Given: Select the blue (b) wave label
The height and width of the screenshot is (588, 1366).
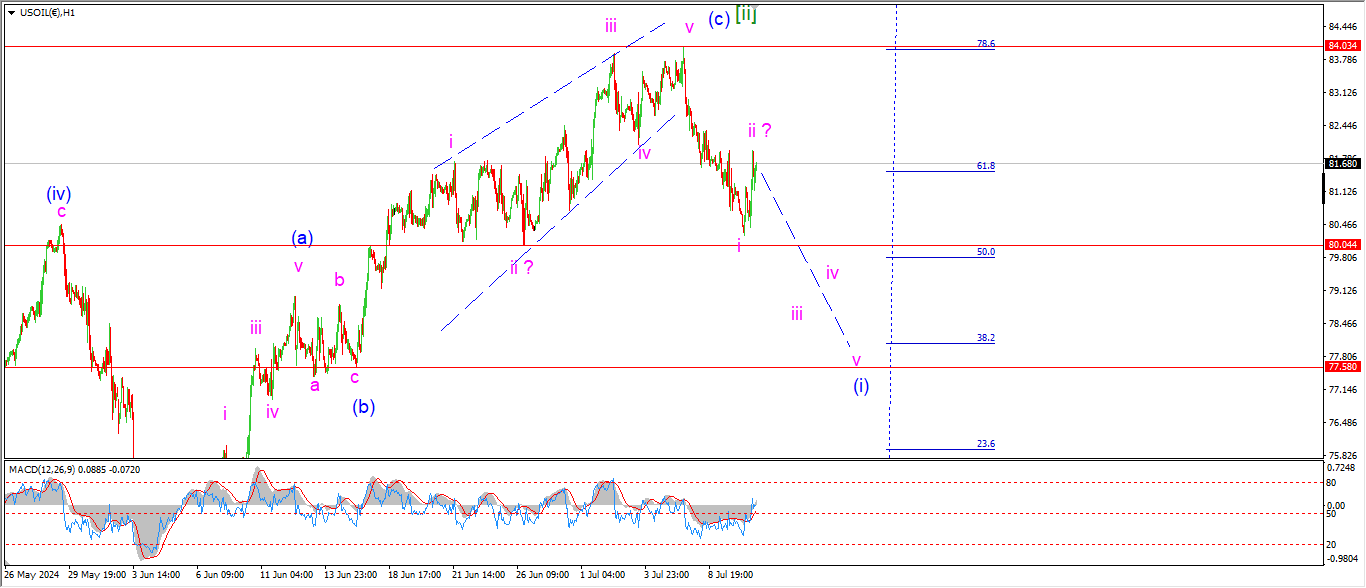Looking at the screenshot, I should (362, 407).
